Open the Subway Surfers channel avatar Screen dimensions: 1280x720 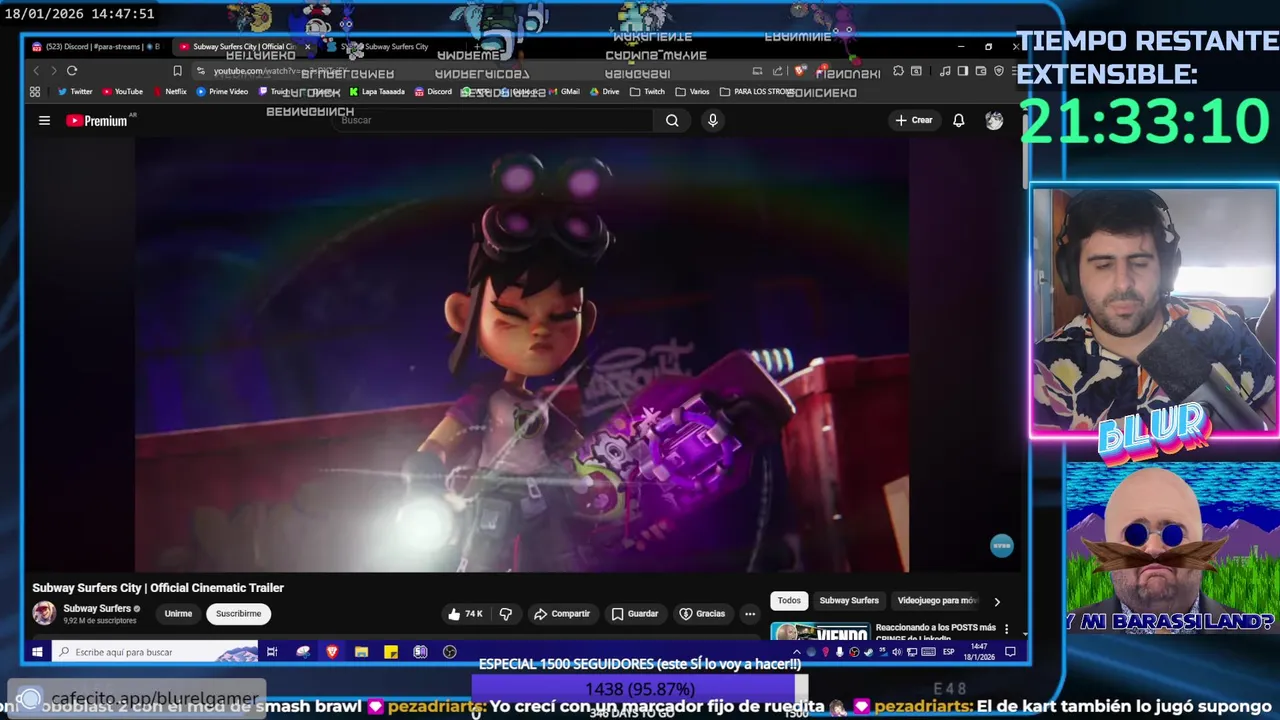coord(44,613)
